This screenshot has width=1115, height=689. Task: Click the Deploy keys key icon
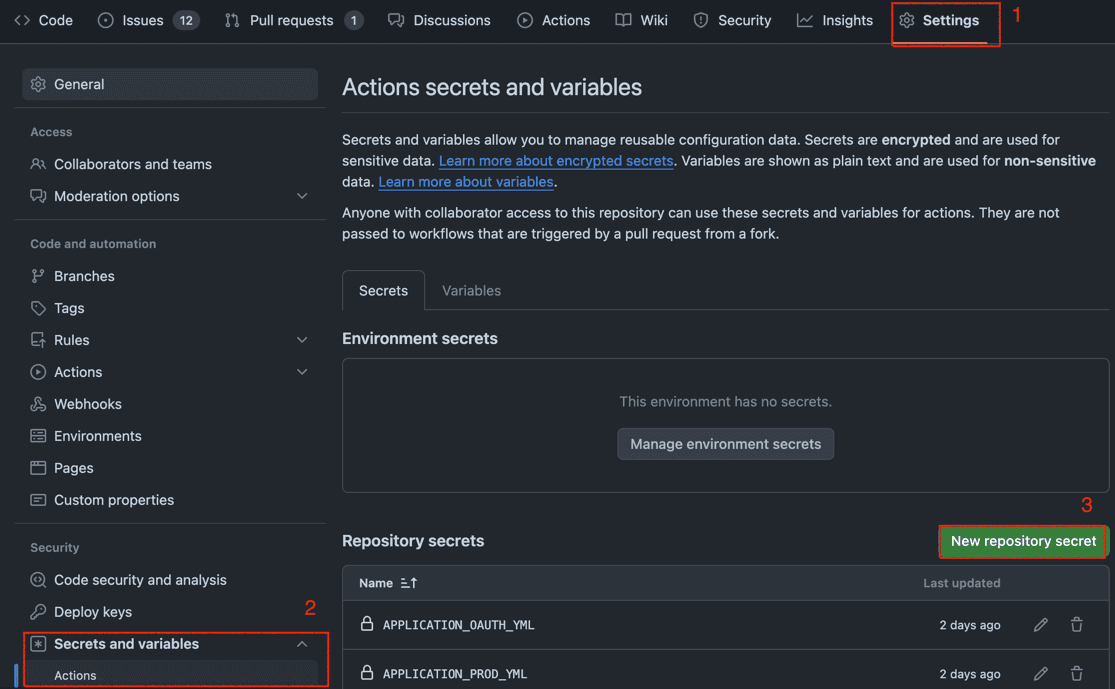click(38, 612)
